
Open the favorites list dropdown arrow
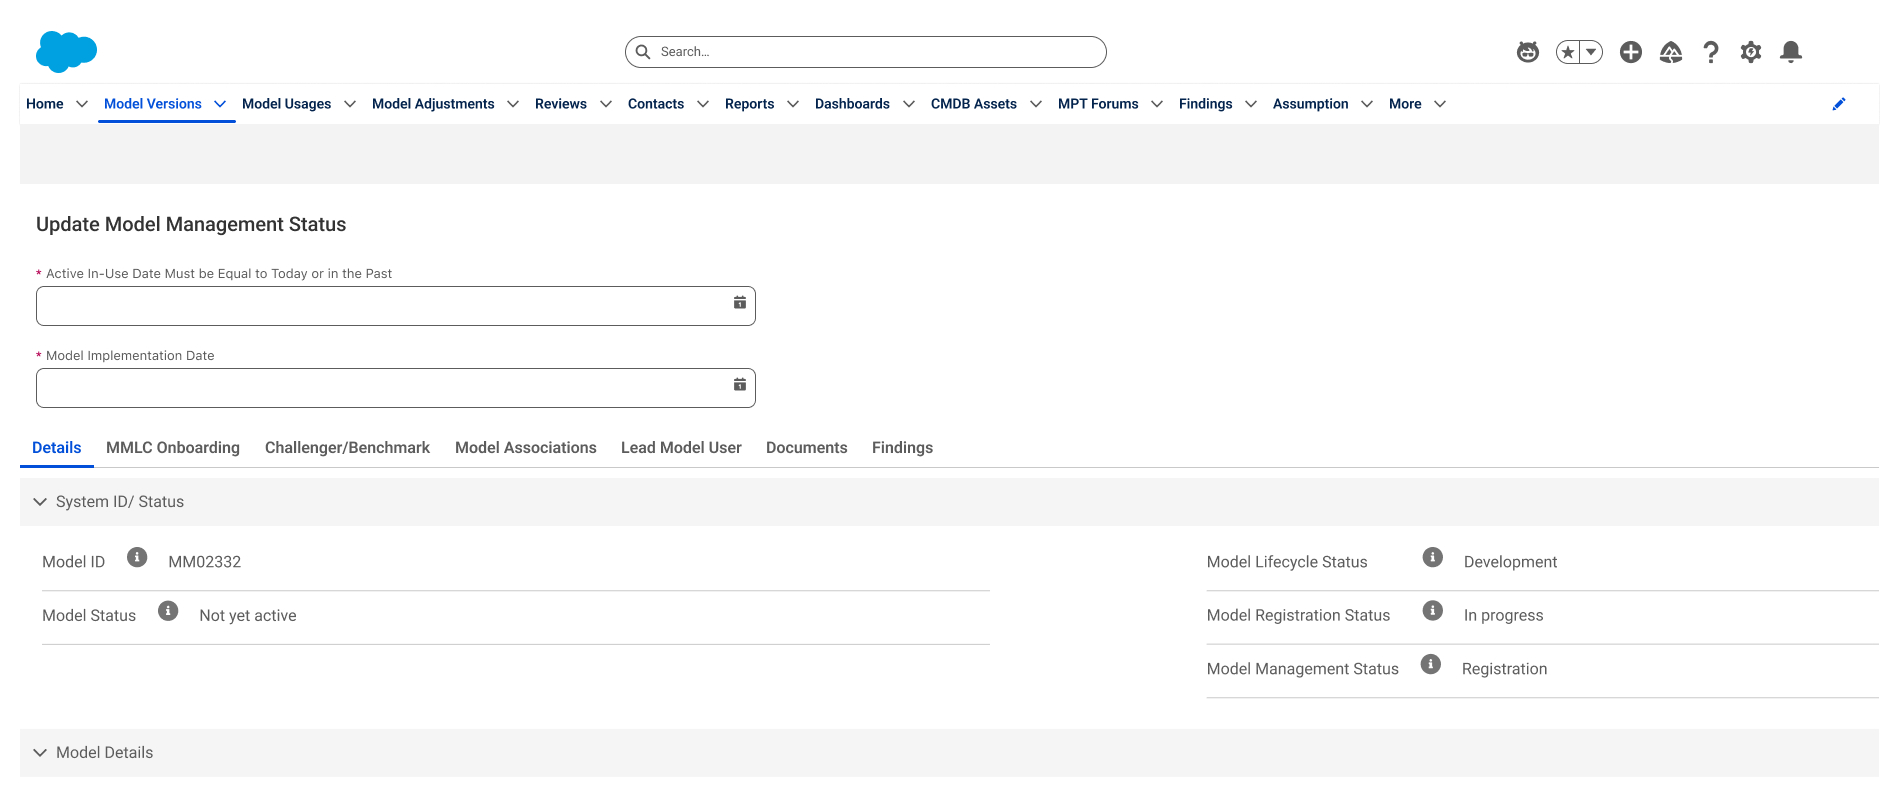click(x=1591, y=52)
